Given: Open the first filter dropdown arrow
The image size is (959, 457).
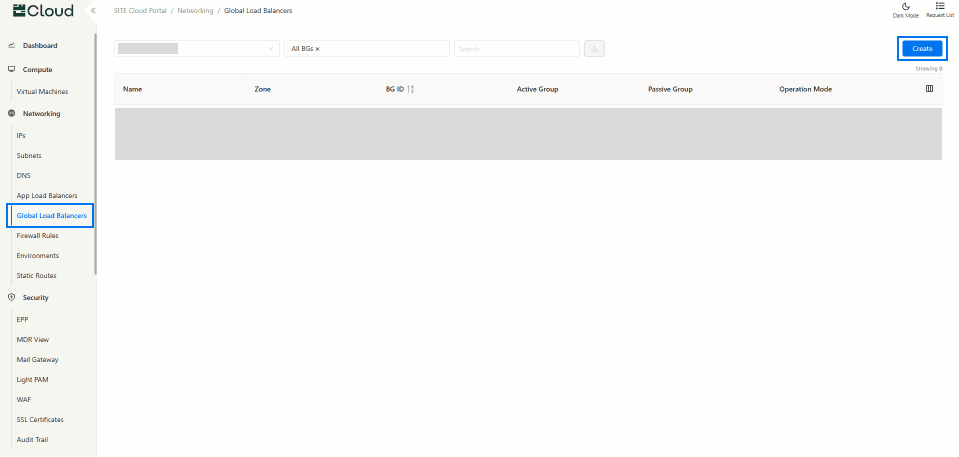Looking at the screenshot, I should pos(272,49).
